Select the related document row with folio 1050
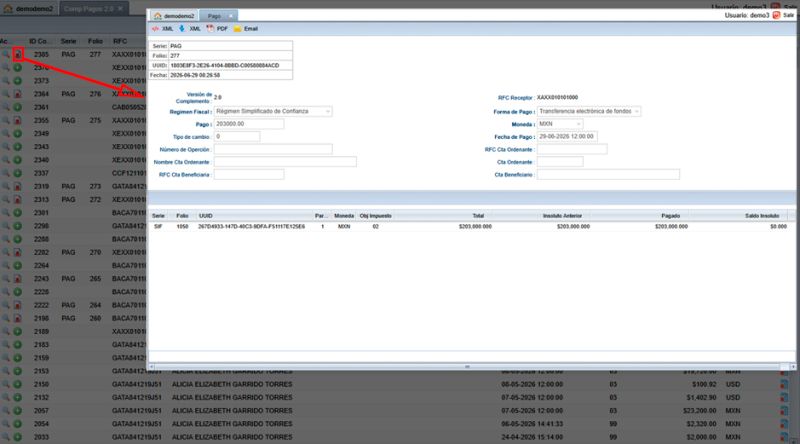Viewport: 800px width, 444px height. pos(469,227)
